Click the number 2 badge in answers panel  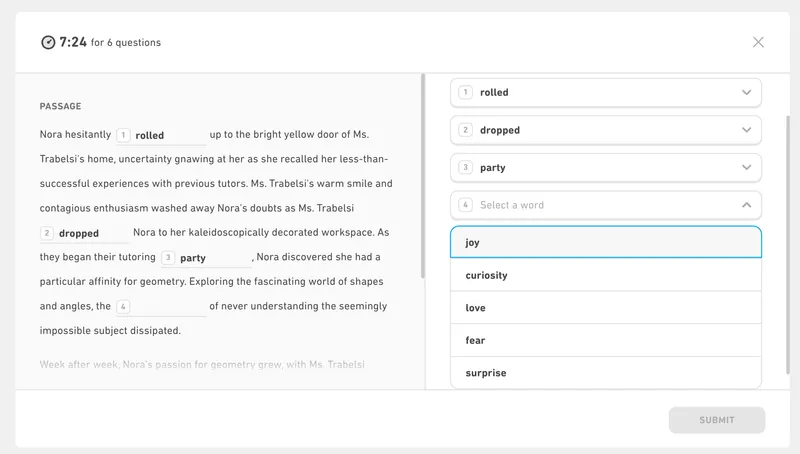tap(465, 130)
